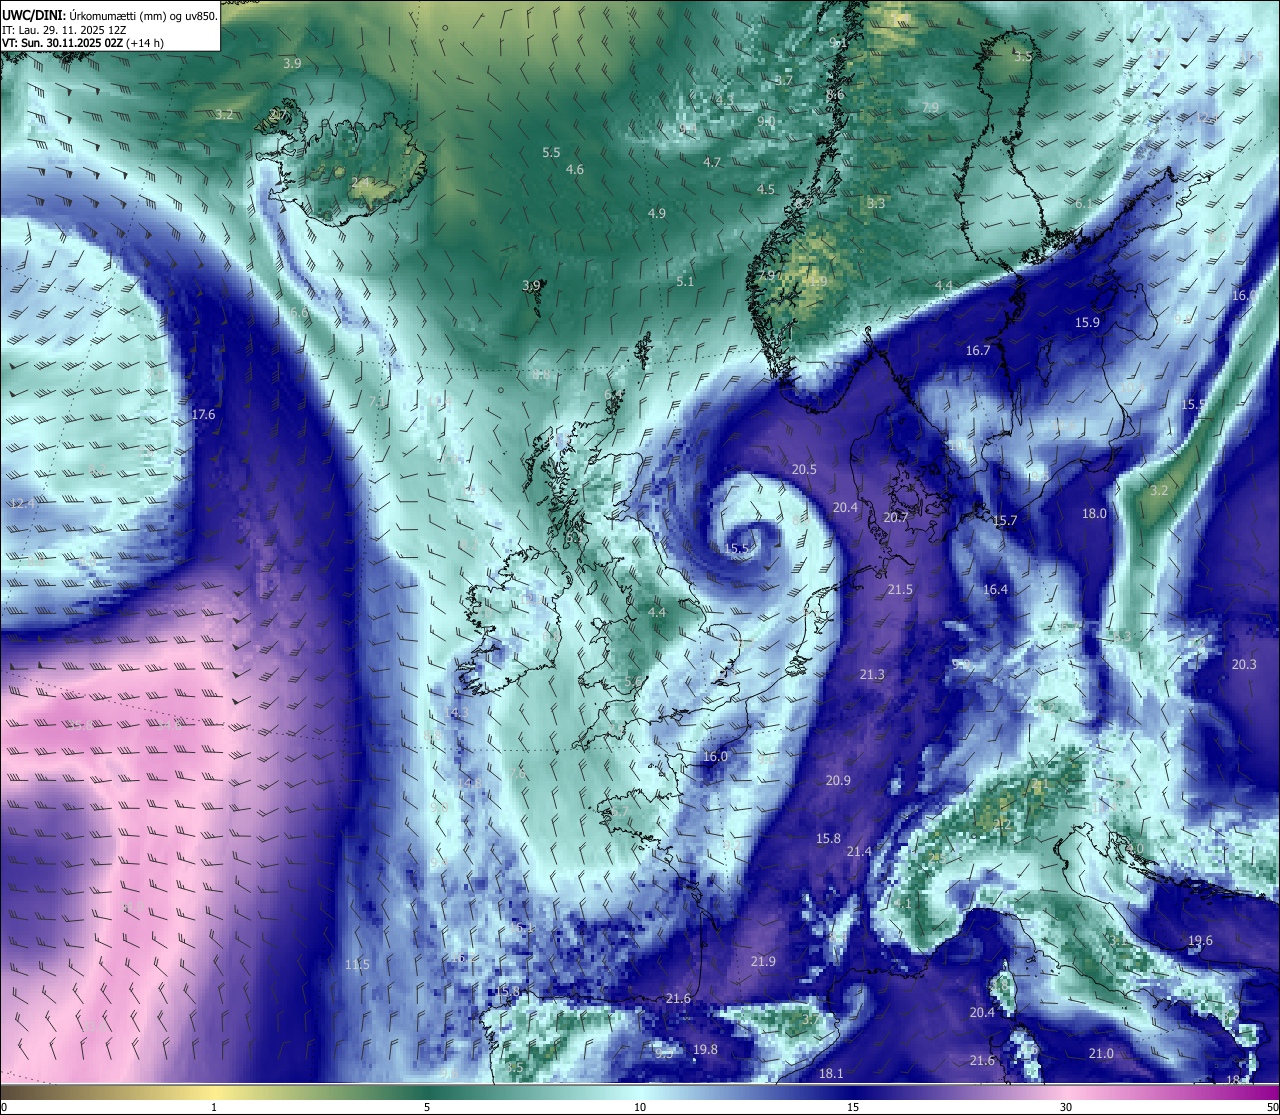Viewport: 1280px width, 1115px height.
Task: Click the 5.6 value over southern England
Action: (633, 681)
